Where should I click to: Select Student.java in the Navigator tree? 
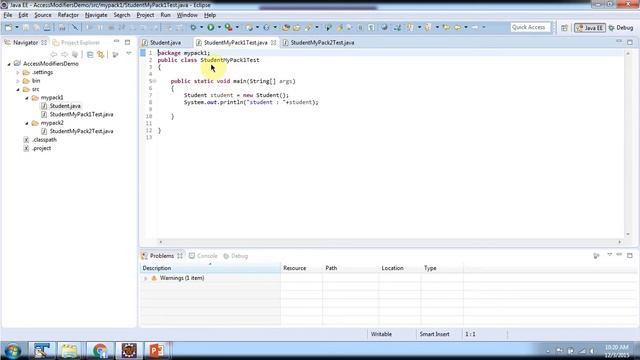pos(65,106)
